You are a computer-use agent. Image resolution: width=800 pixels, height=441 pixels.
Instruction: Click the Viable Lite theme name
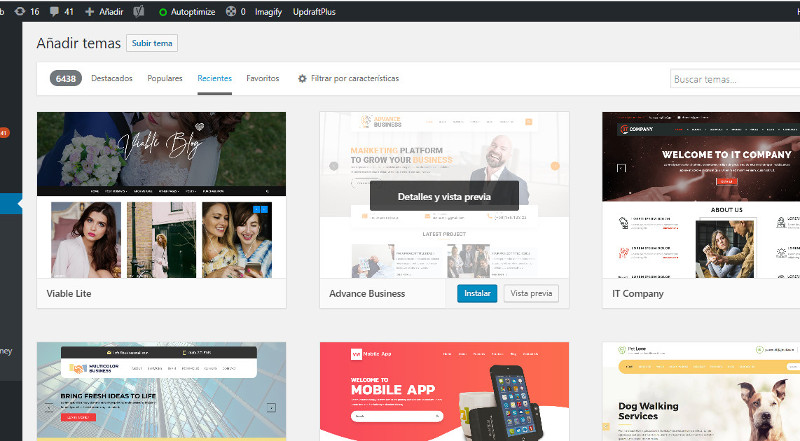[69, 293]
